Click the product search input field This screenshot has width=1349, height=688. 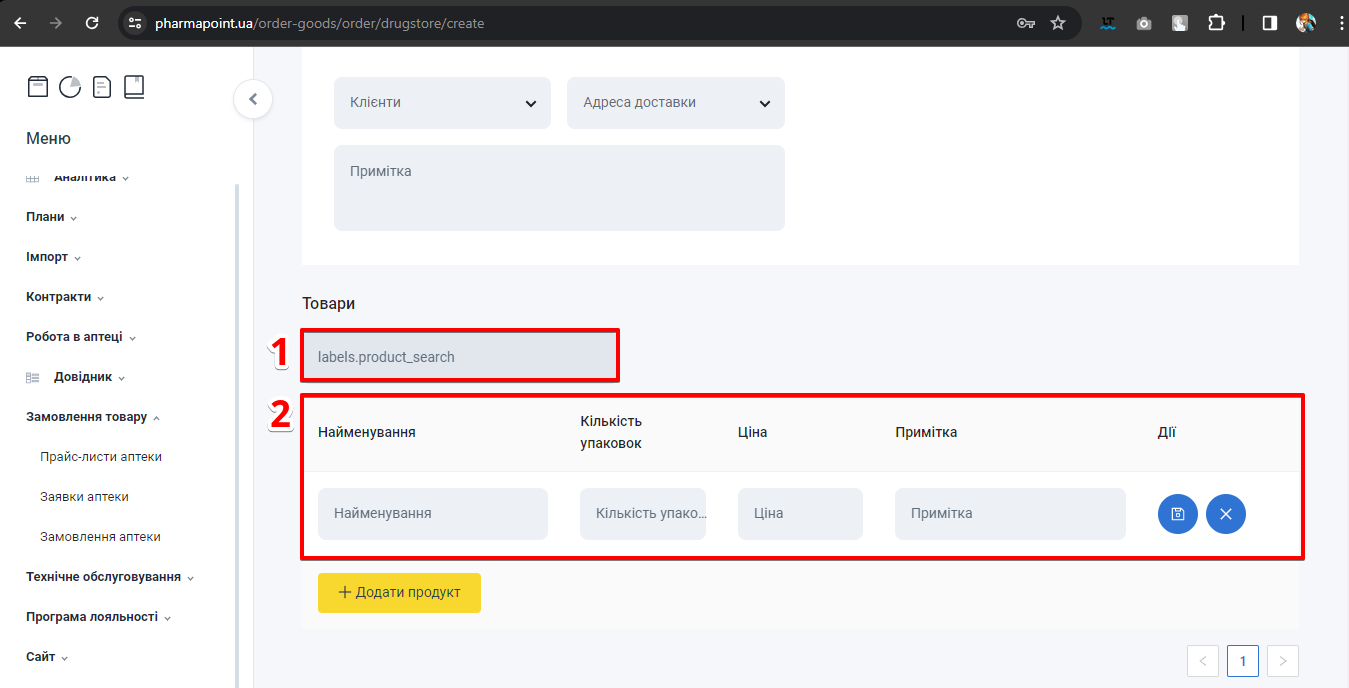click(x=460, y=357)
